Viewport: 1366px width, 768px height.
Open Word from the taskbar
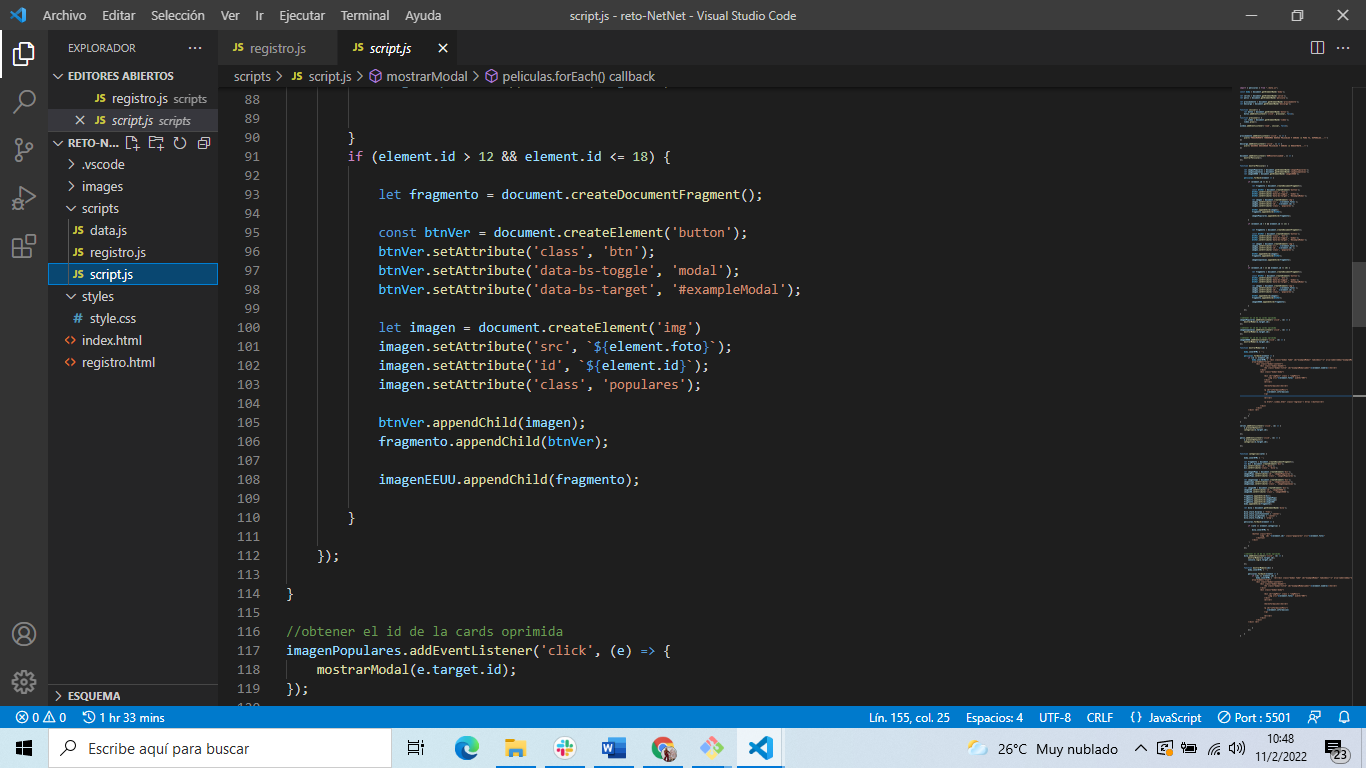click(x=613, y=748)
